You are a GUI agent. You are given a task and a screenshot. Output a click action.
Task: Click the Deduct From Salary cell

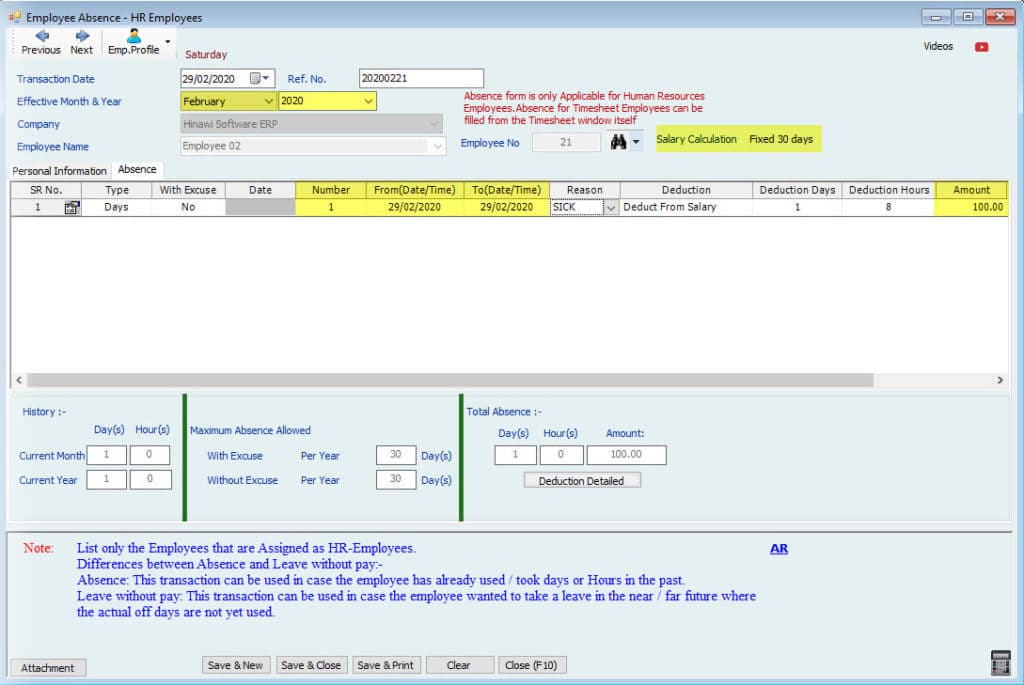point(686,207)
